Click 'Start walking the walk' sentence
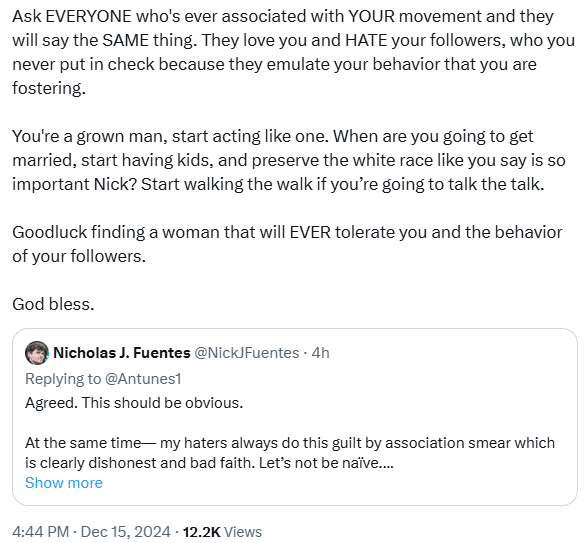The height and width of the screenshot is (543, 587). tap(342, 184)
